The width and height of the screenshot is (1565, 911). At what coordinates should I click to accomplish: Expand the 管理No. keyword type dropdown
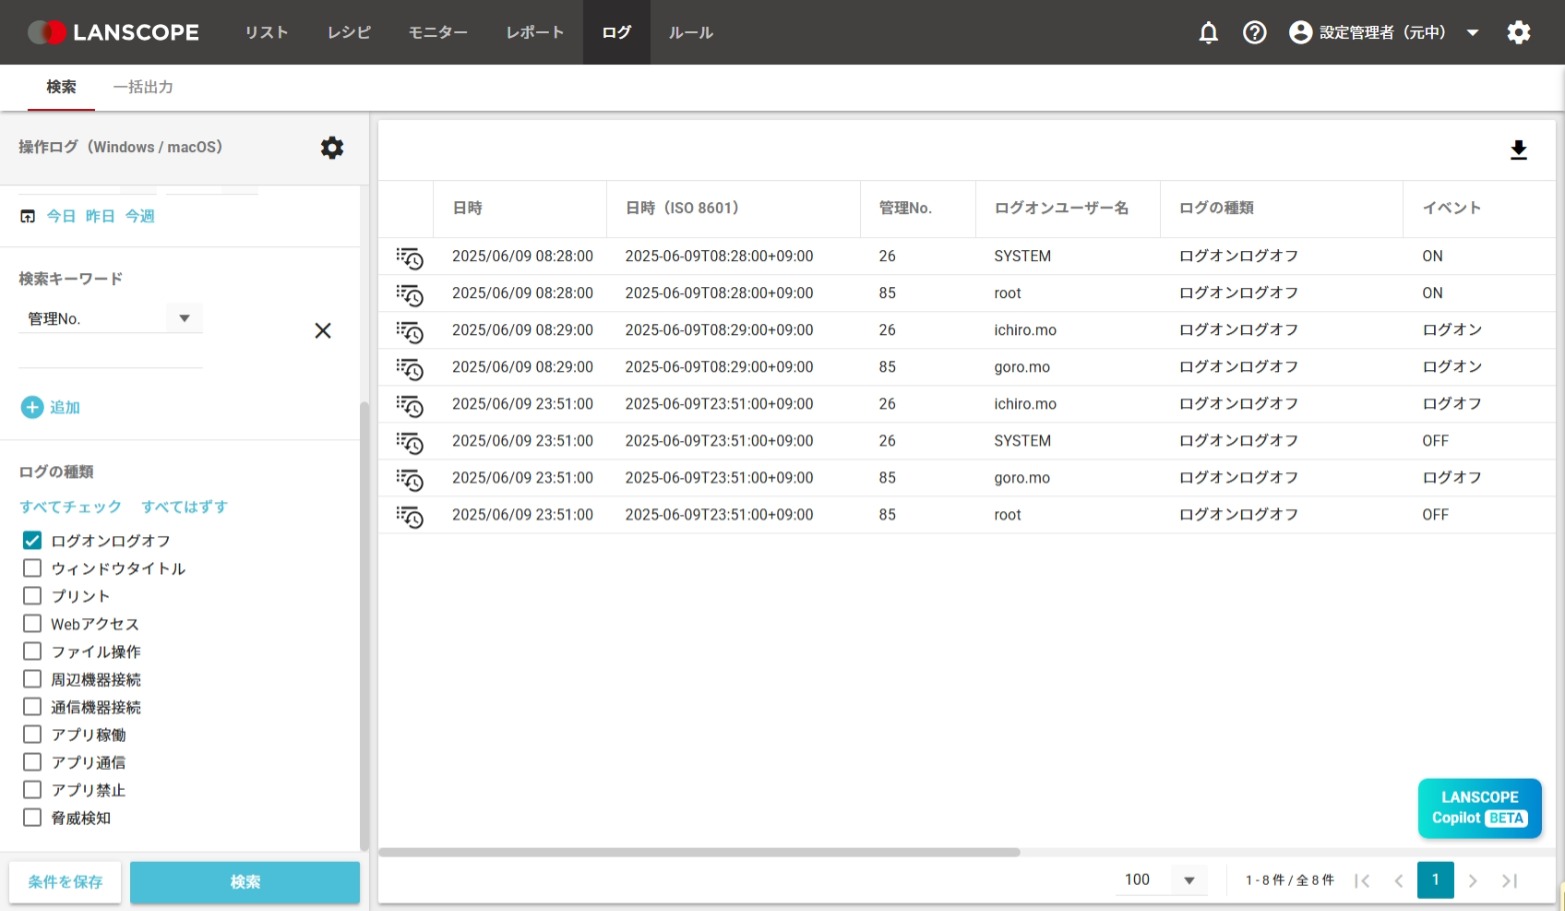tap(184, 319)
